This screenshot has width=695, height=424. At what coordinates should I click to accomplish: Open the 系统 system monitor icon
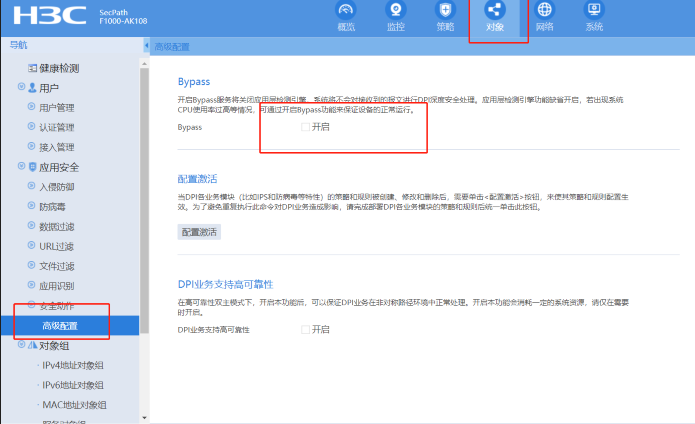[x=594, y=10]
